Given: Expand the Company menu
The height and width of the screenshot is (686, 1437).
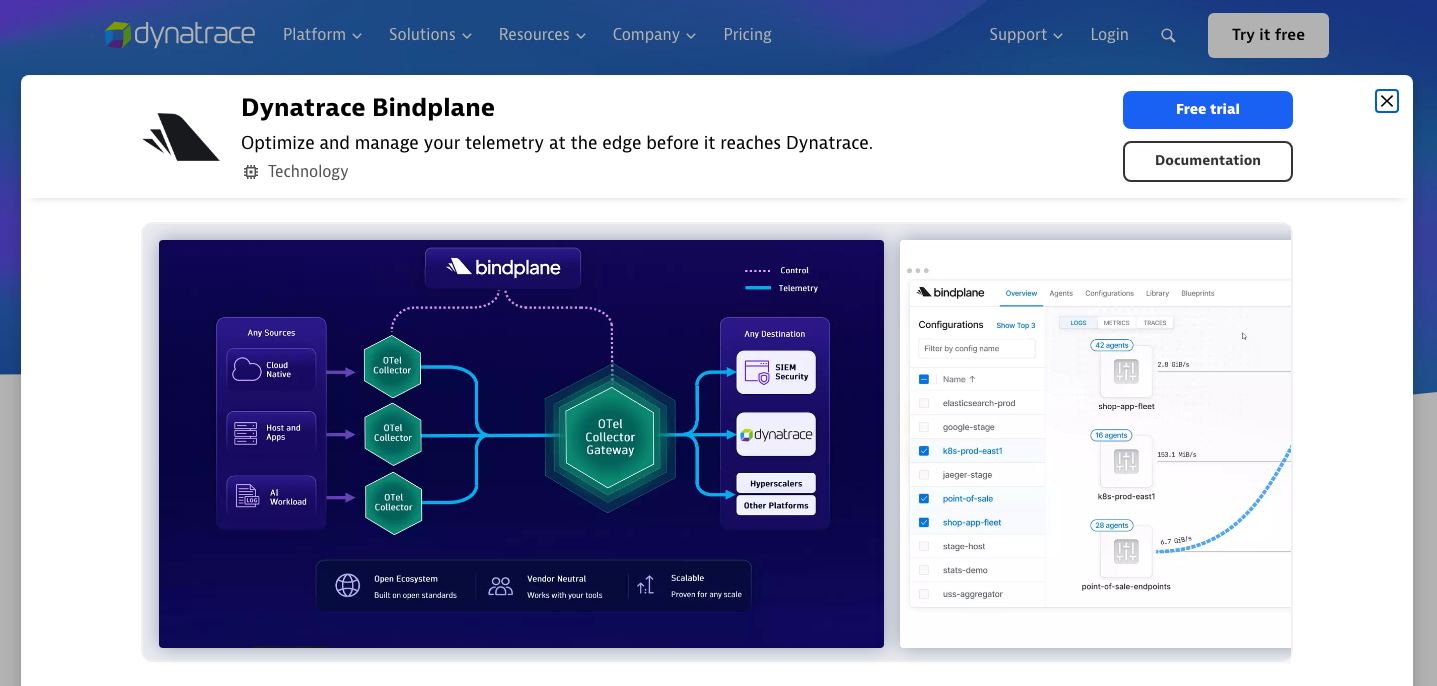Looking at the screenshot, I should (x=654, y=34).
